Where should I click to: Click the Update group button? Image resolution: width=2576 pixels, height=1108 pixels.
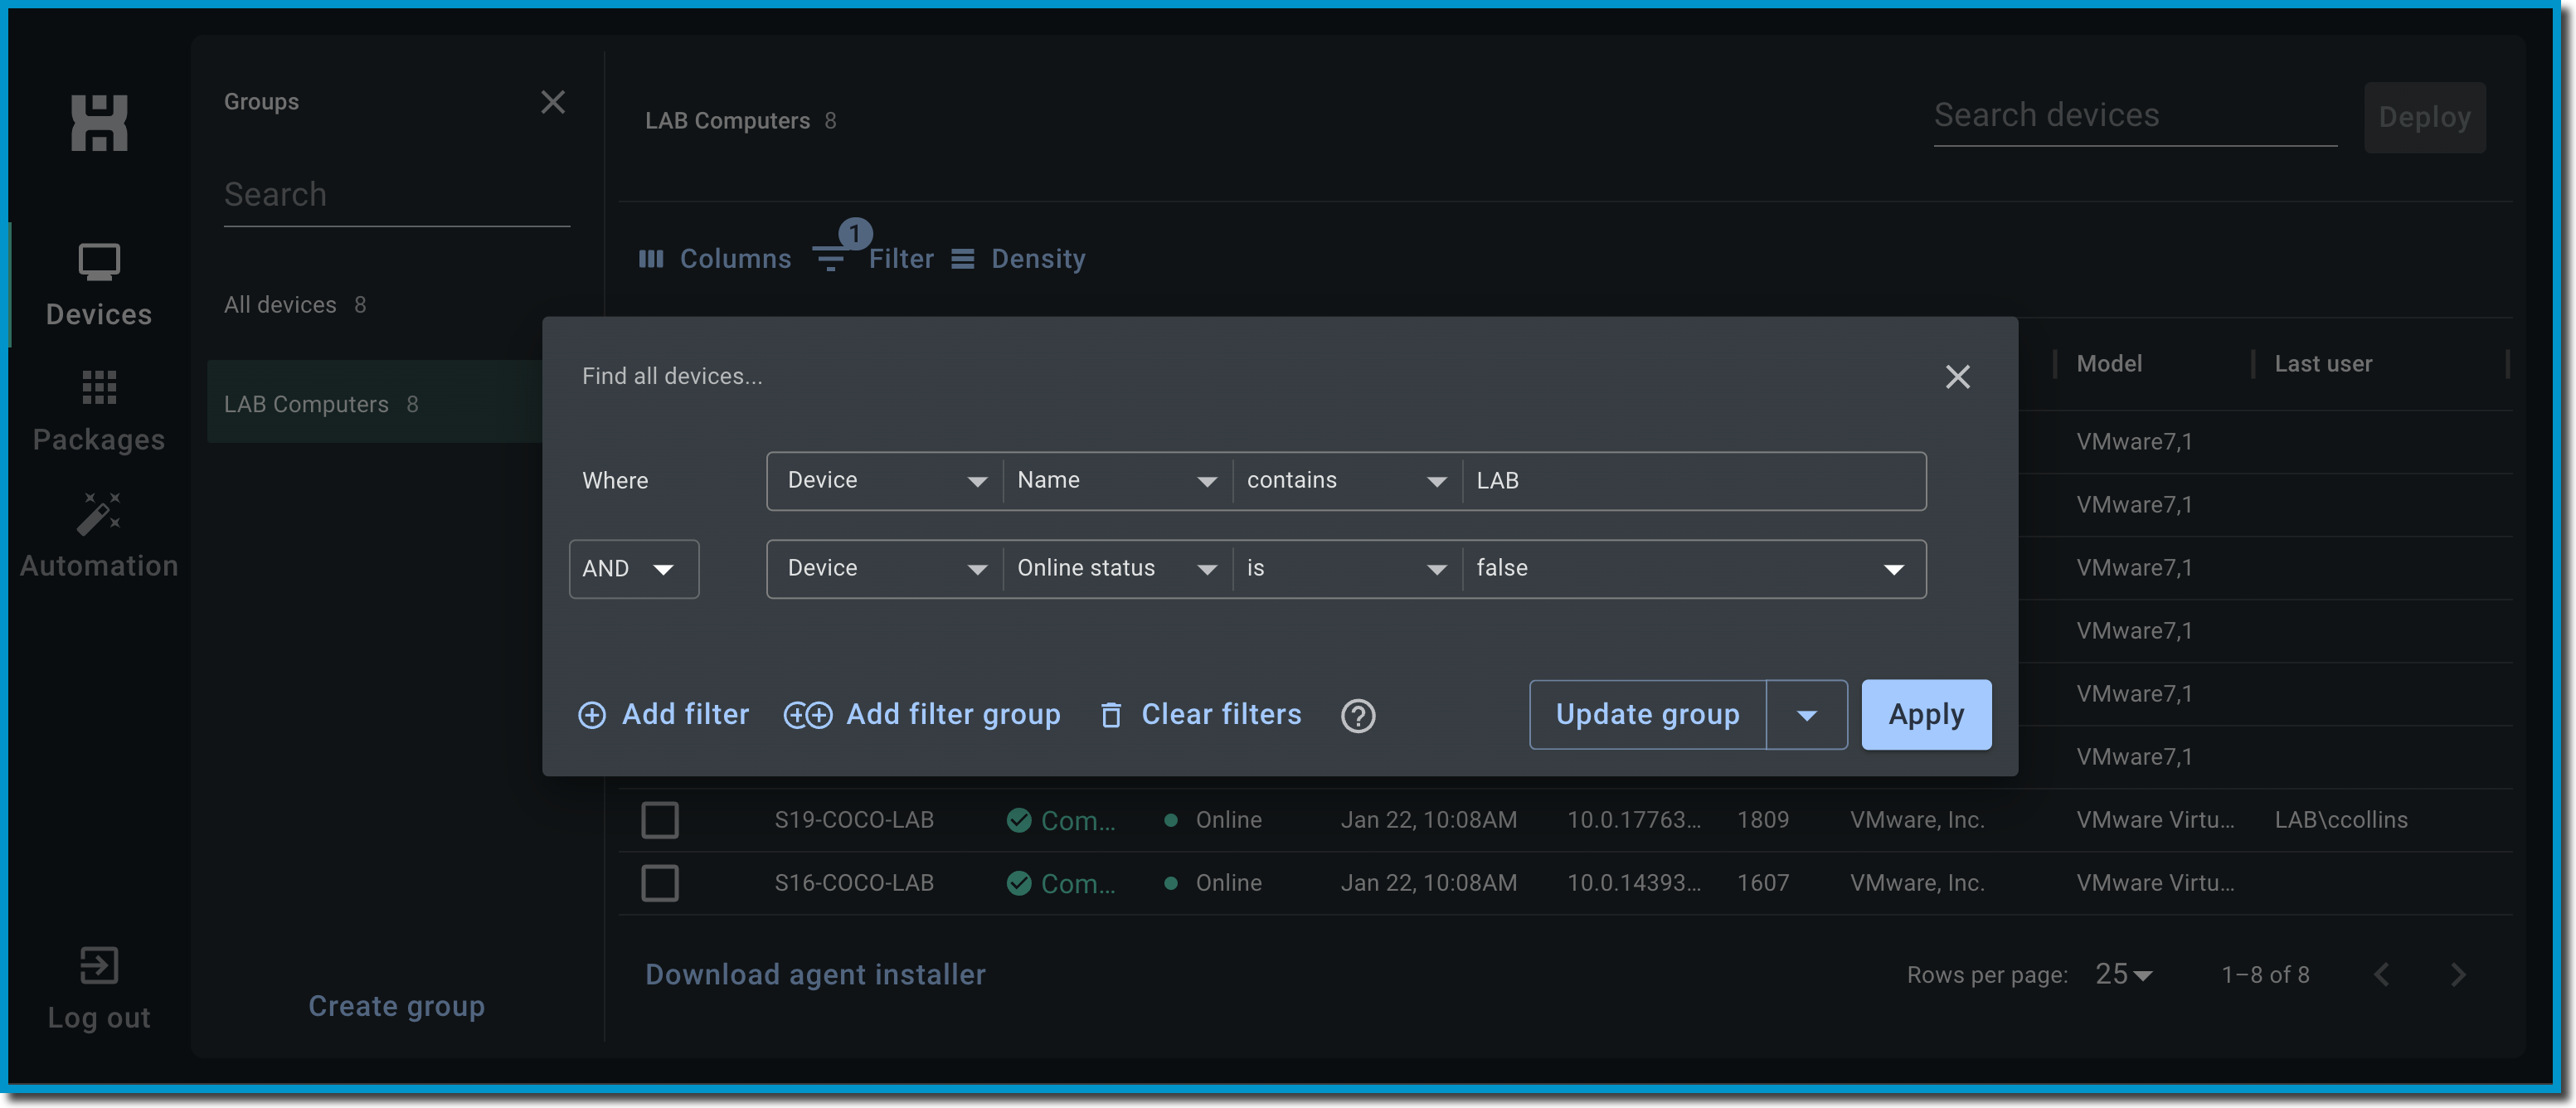1647,715
